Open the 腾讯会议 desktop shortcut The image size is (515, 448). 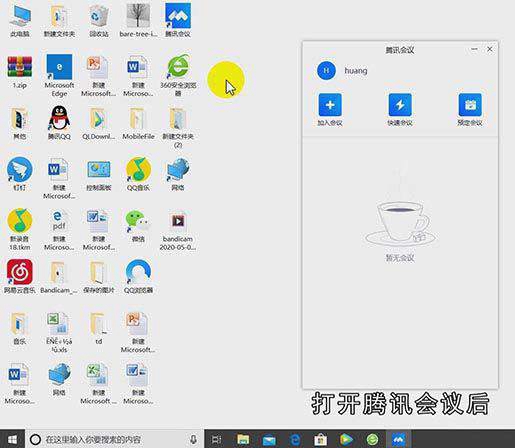178,20
